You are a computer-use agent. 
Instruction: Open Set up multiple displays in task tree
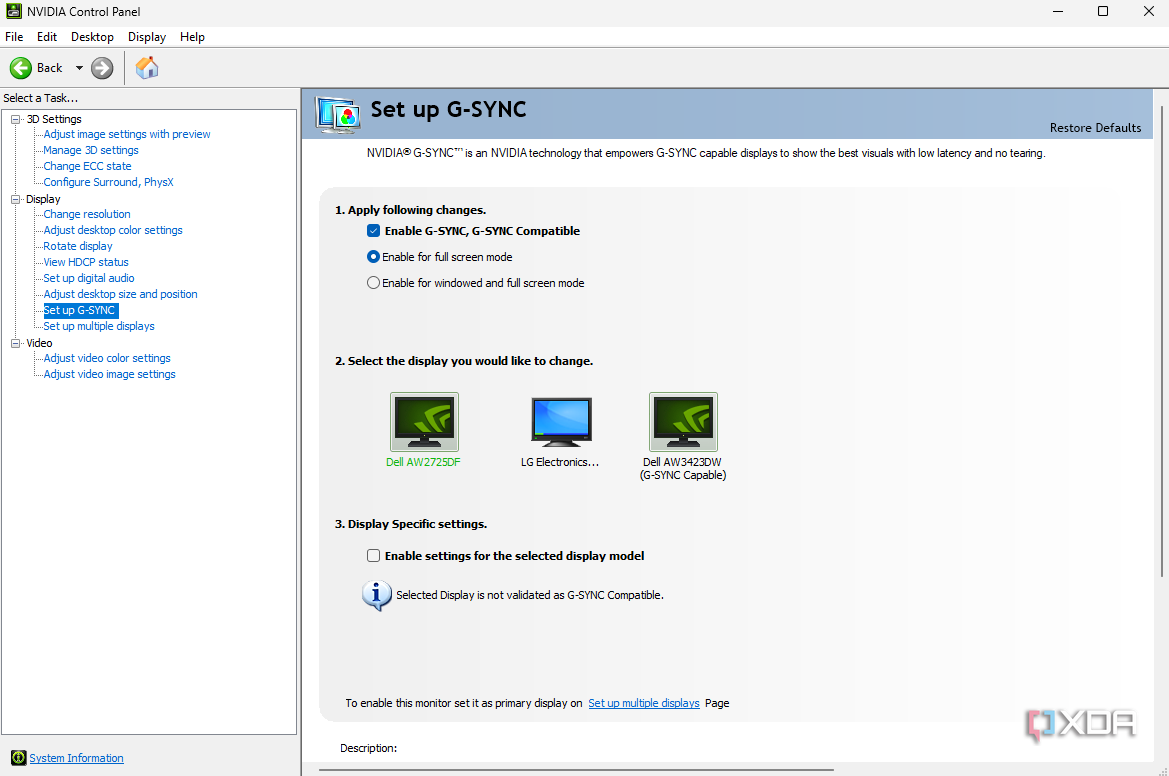(98, 327)
